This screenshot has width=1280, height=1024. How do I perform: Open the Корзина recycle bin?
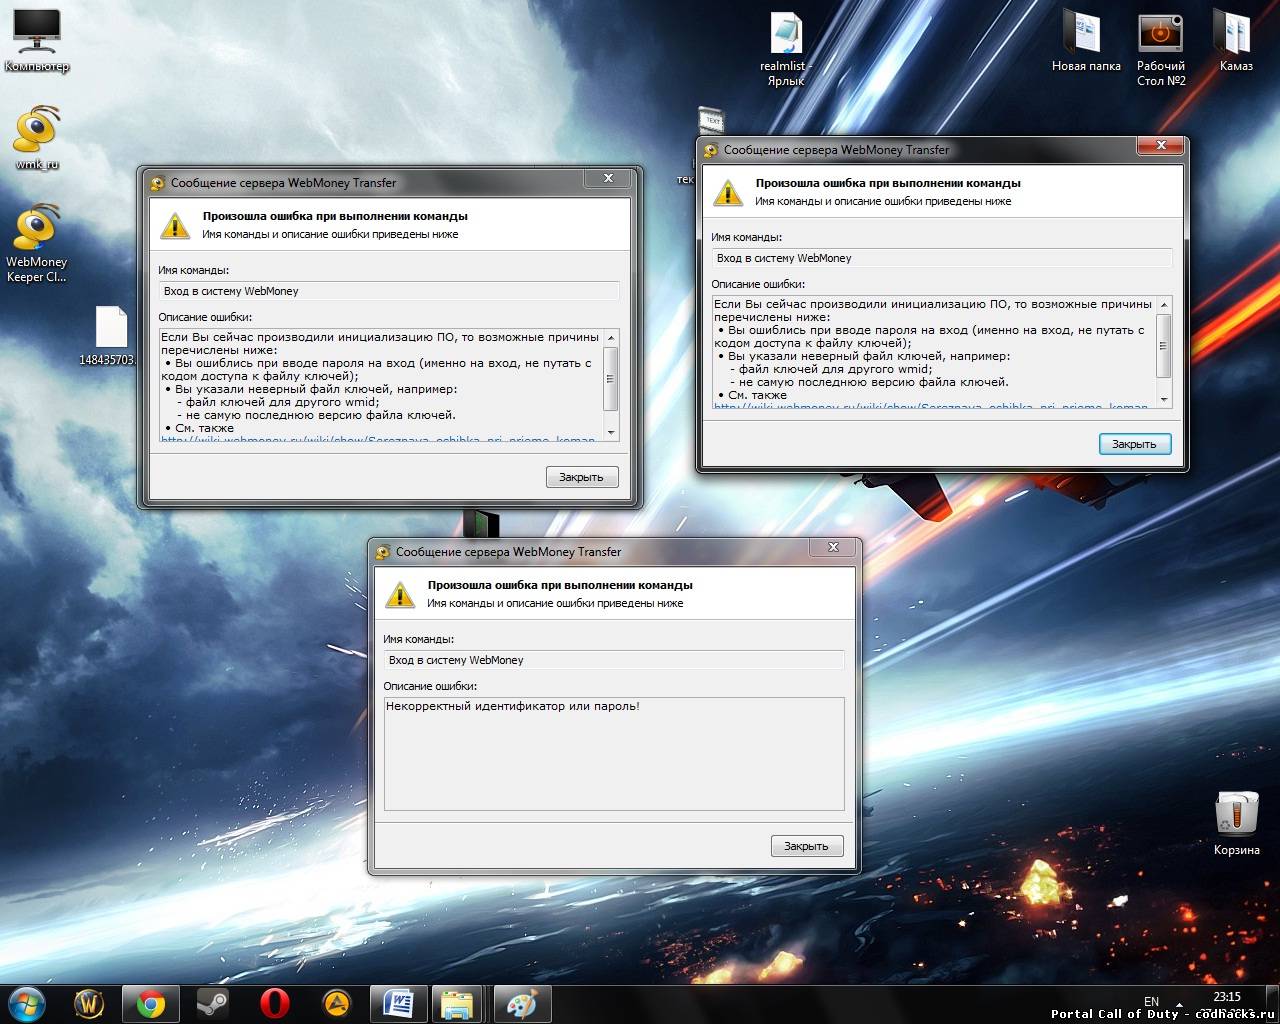[1237, 824]
